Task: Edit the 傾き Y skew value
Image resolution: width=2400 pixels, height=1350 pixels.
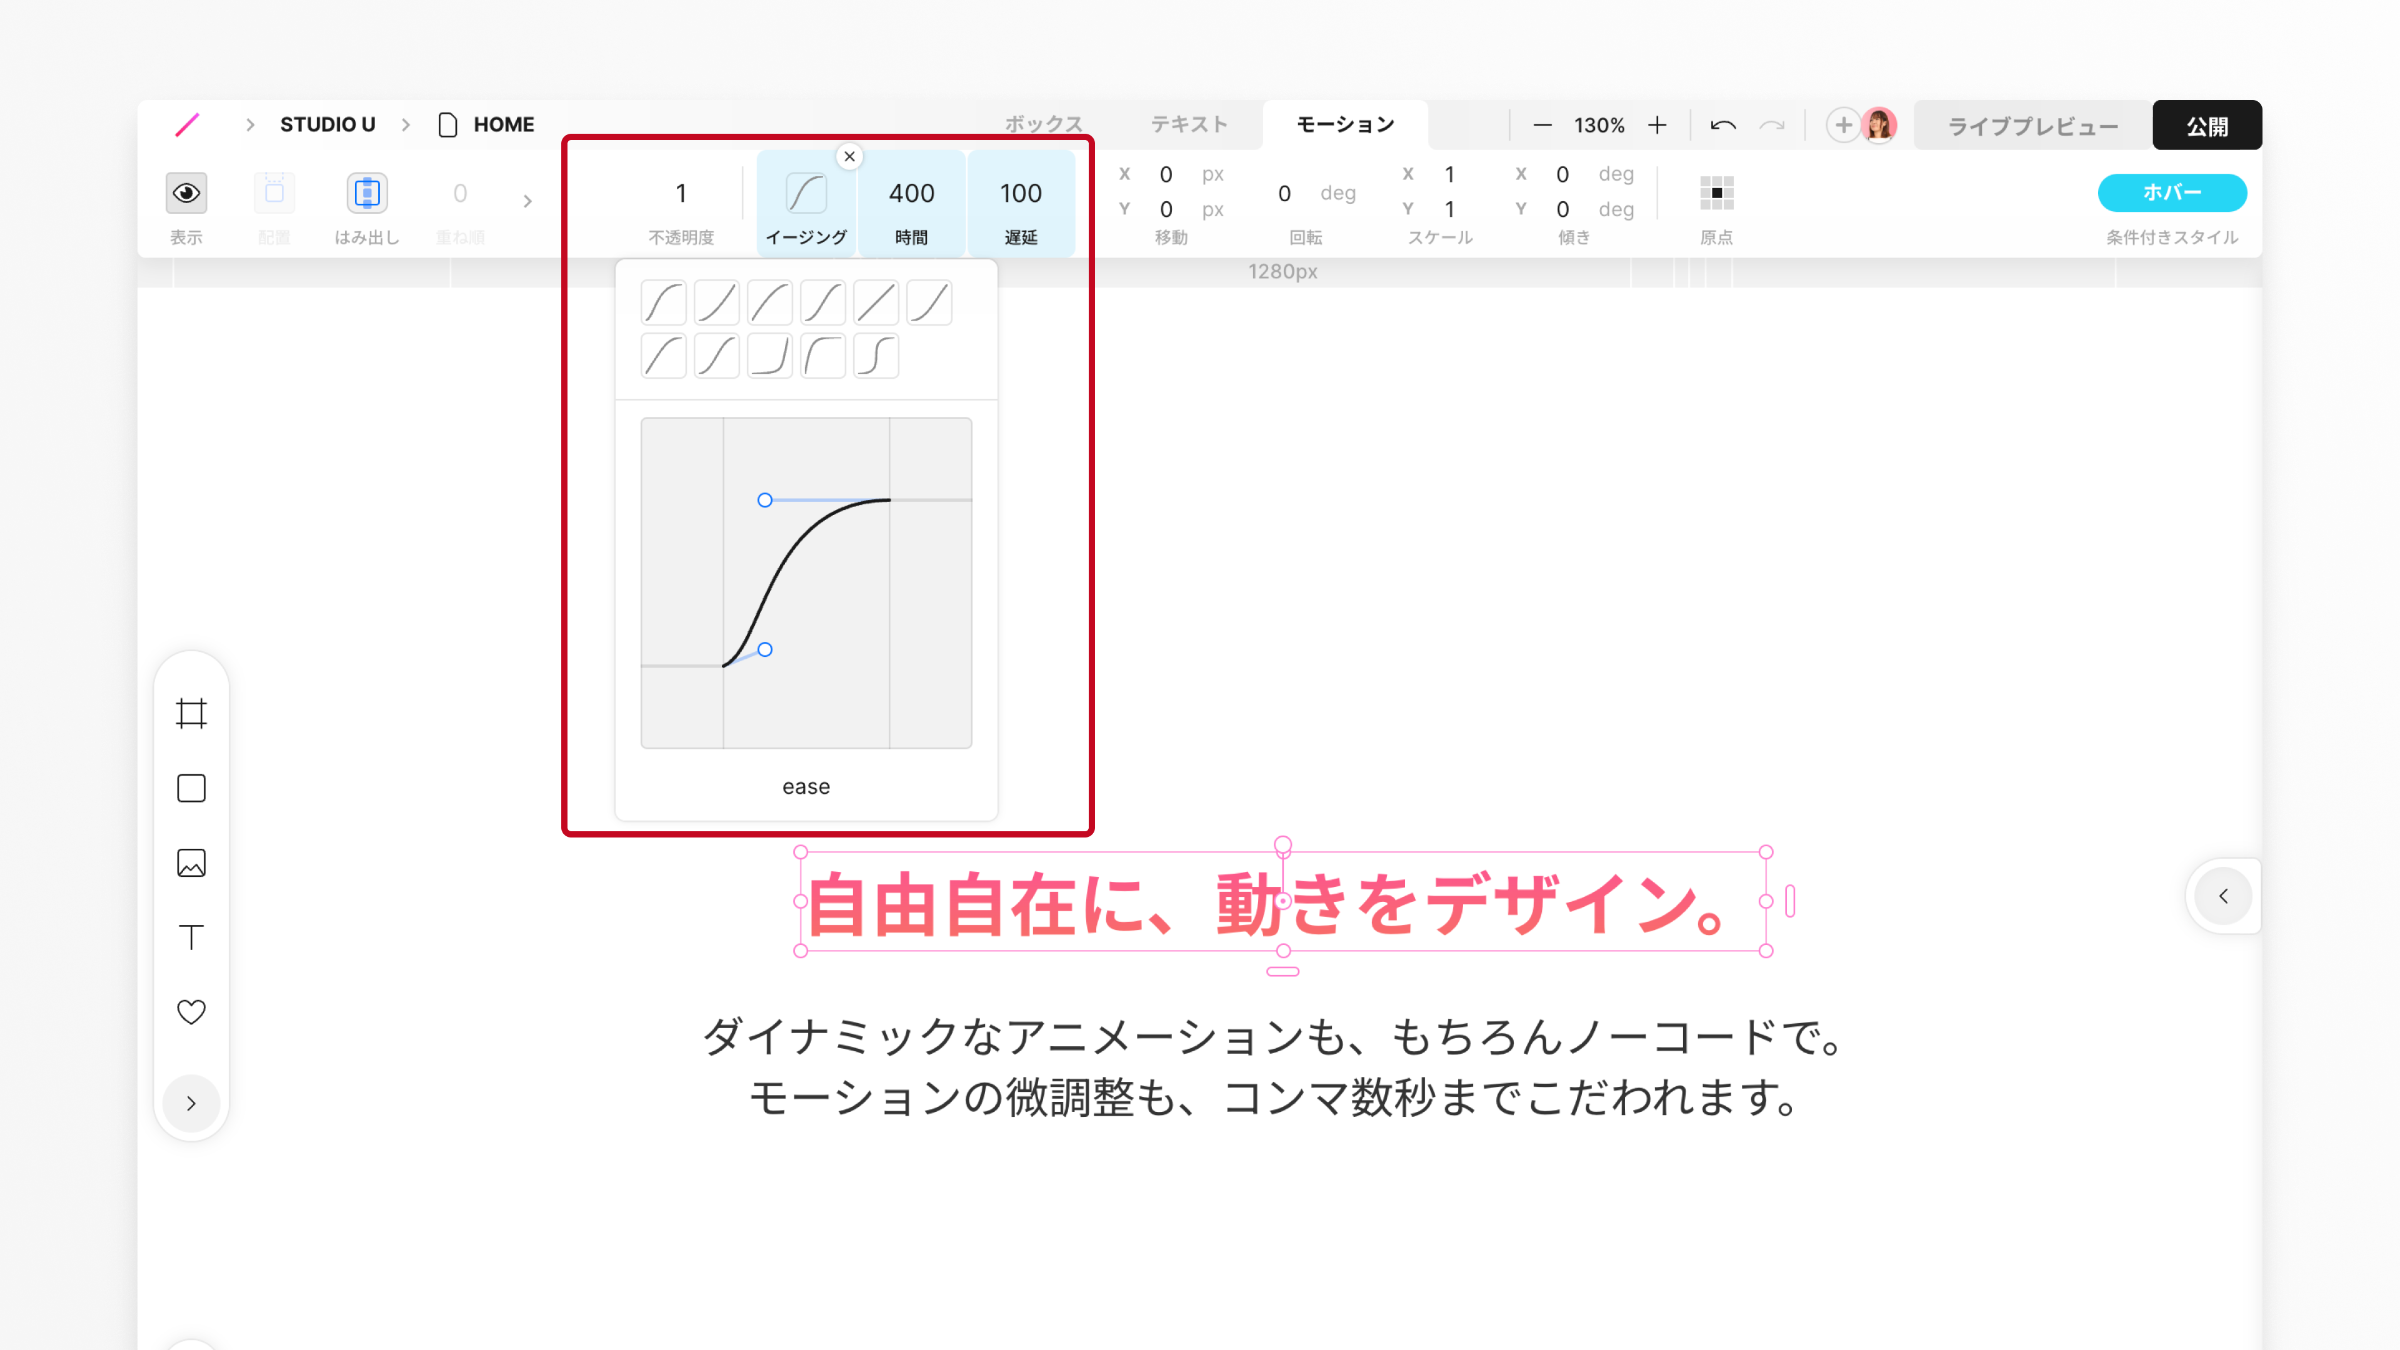Action: (1562, 210)
